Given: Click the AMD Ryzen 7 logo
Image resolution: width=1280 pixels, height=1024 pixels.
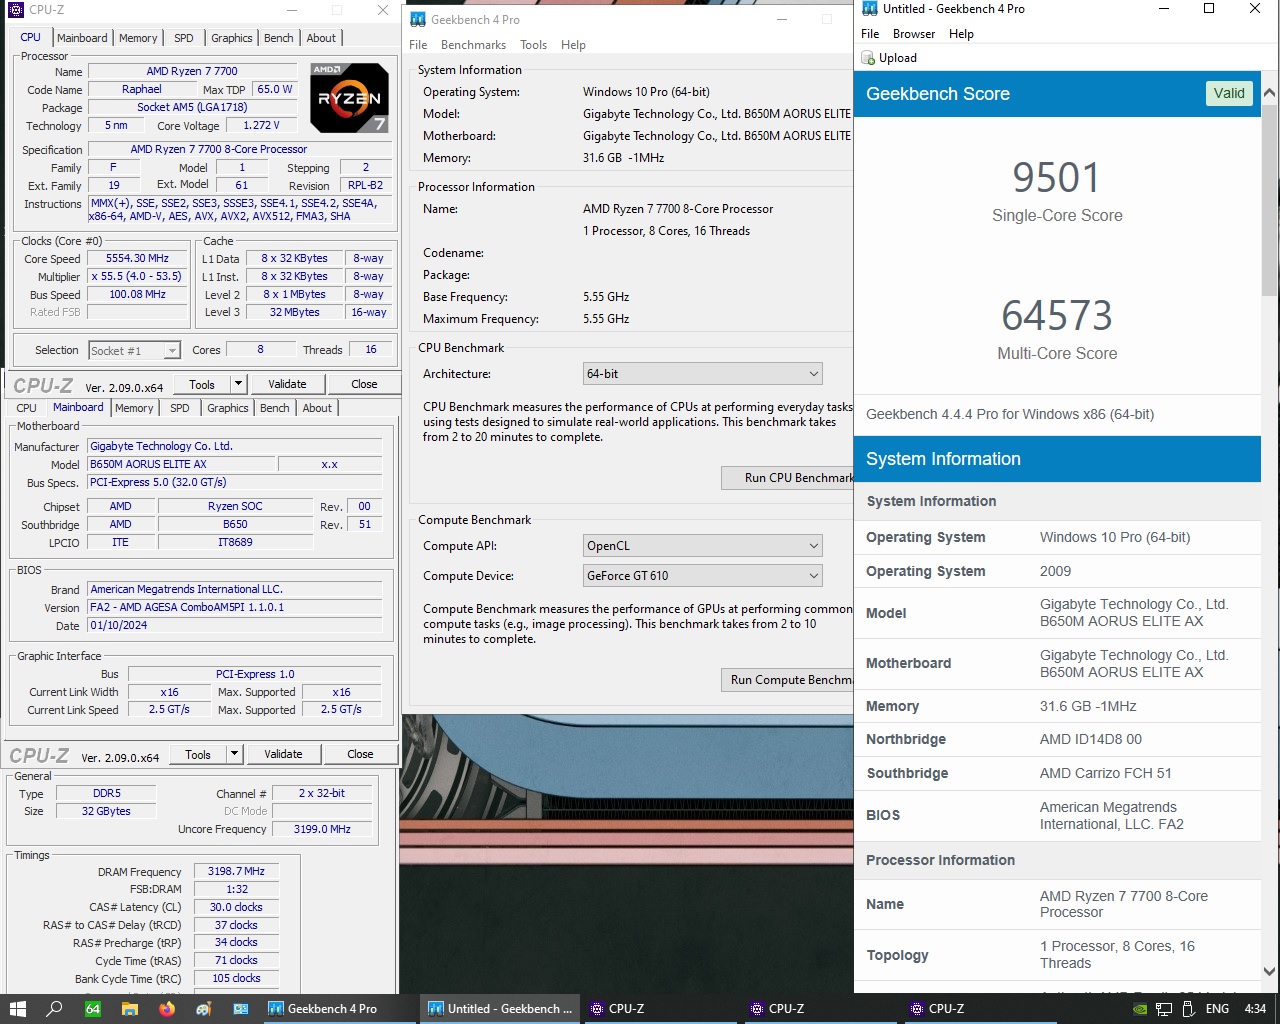Looking at the screenshot, I should tap(349, 98).
